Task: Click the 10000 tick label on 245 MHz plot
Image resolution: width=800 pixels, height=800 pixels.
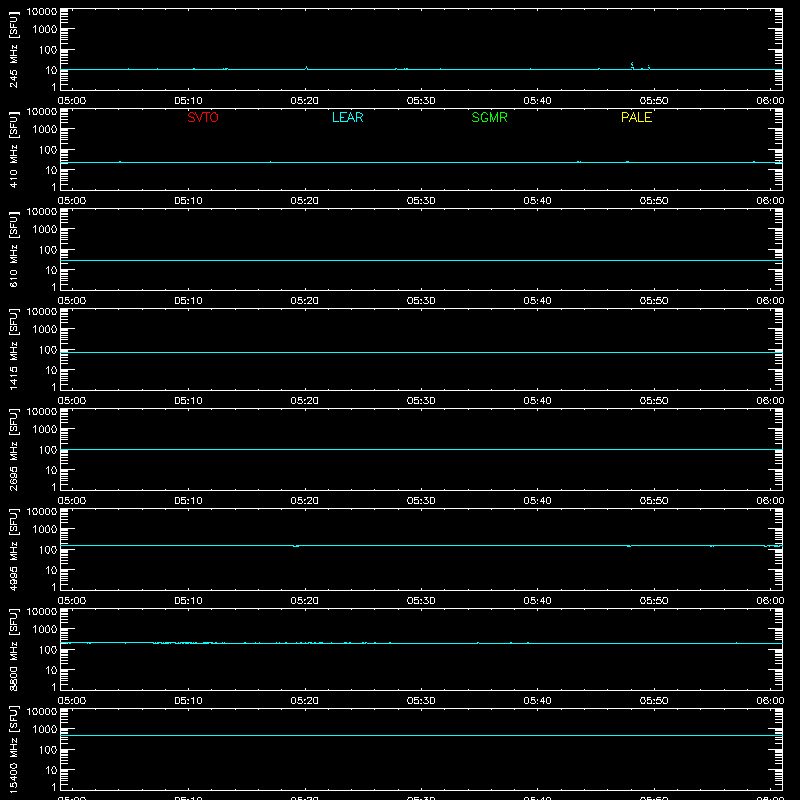Action: (42, 12)
